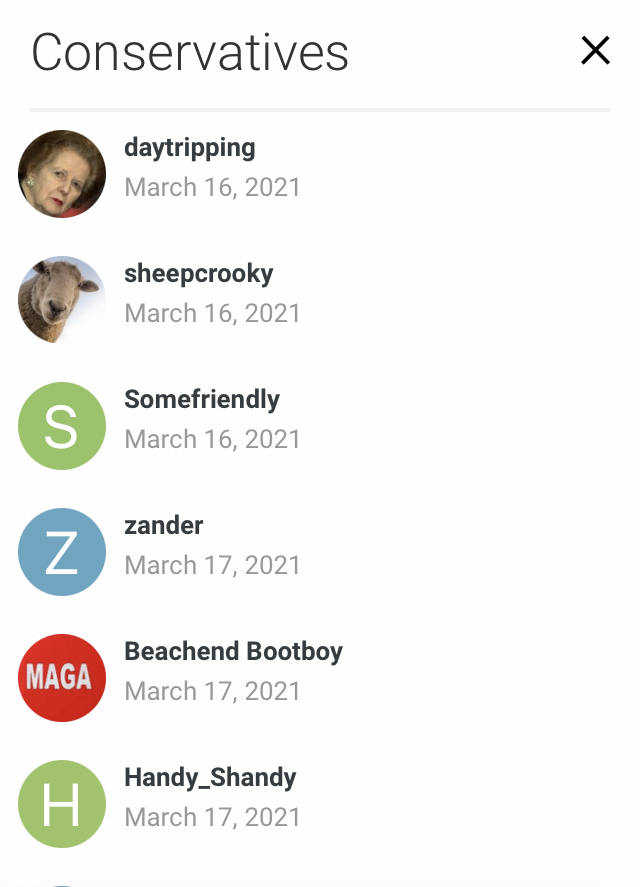640x887 pixels.
Task: Select the Handy_Shandy username
Action: tap(210, 778)
